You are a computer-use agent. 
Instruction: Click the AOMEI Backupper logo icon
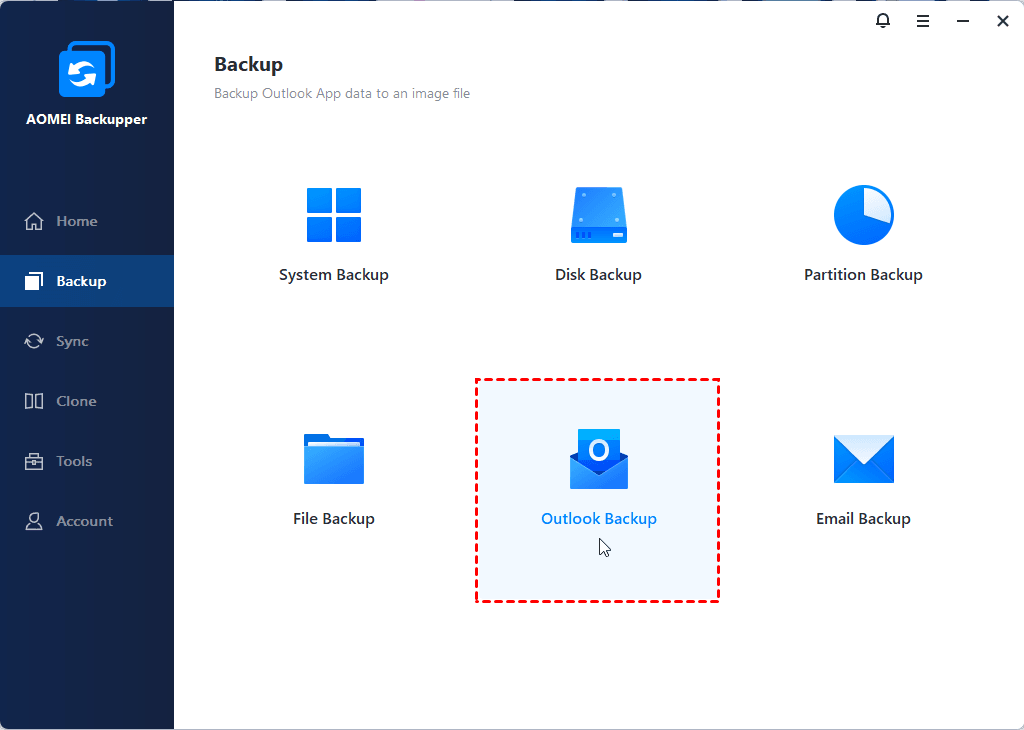[87, 69]
